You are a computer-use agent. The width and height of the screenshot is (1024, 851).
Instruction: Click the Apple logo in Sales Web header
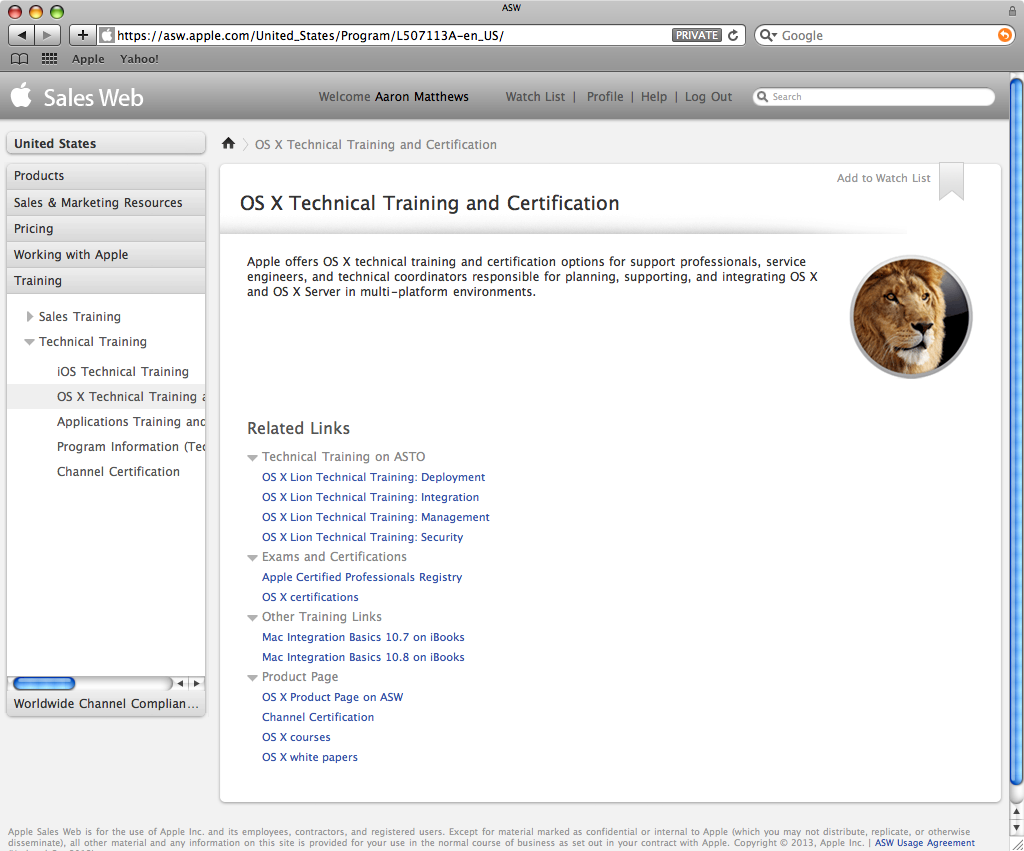point(21,95)
